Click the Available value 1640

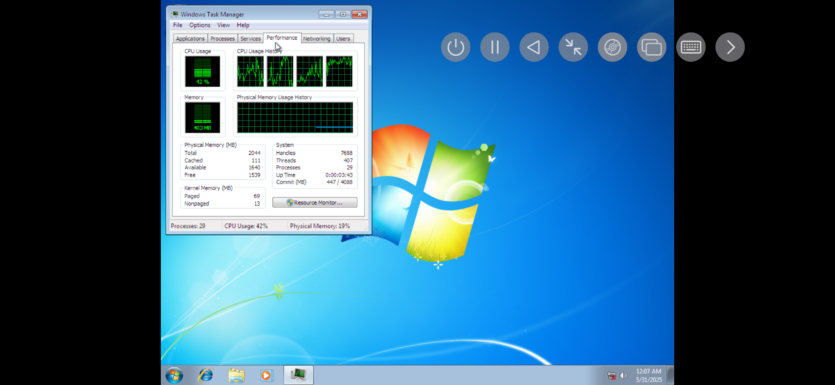coord(254,168)
